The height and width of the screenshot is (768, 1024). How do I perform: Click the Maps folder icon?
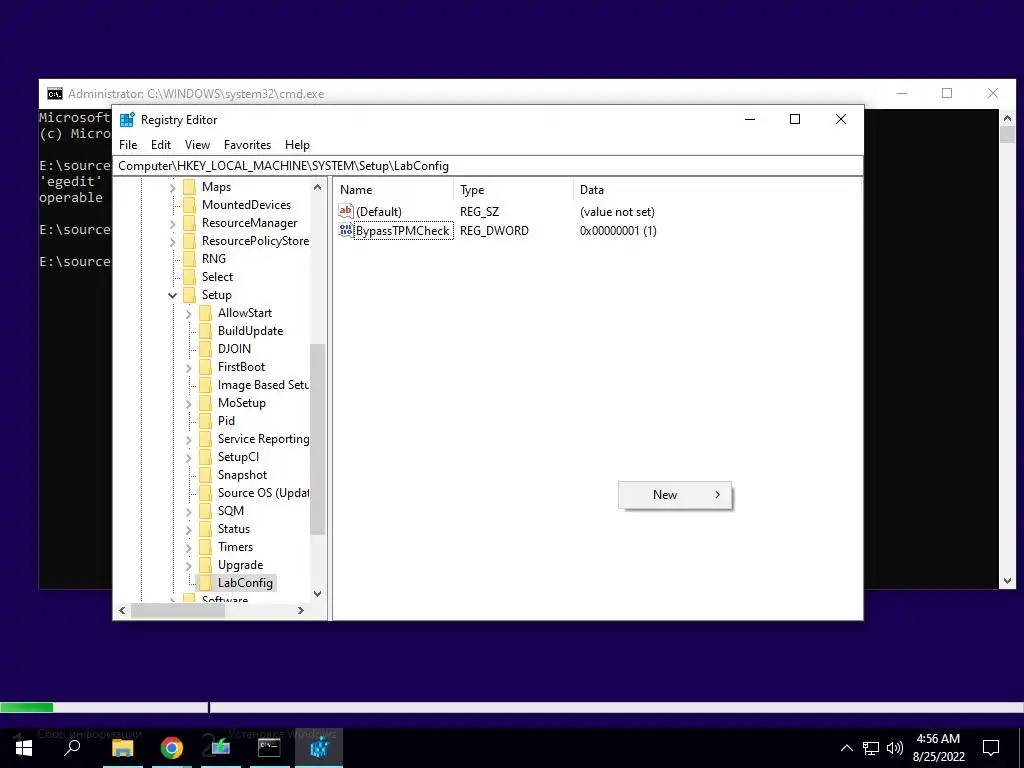(x=189, y=187)
